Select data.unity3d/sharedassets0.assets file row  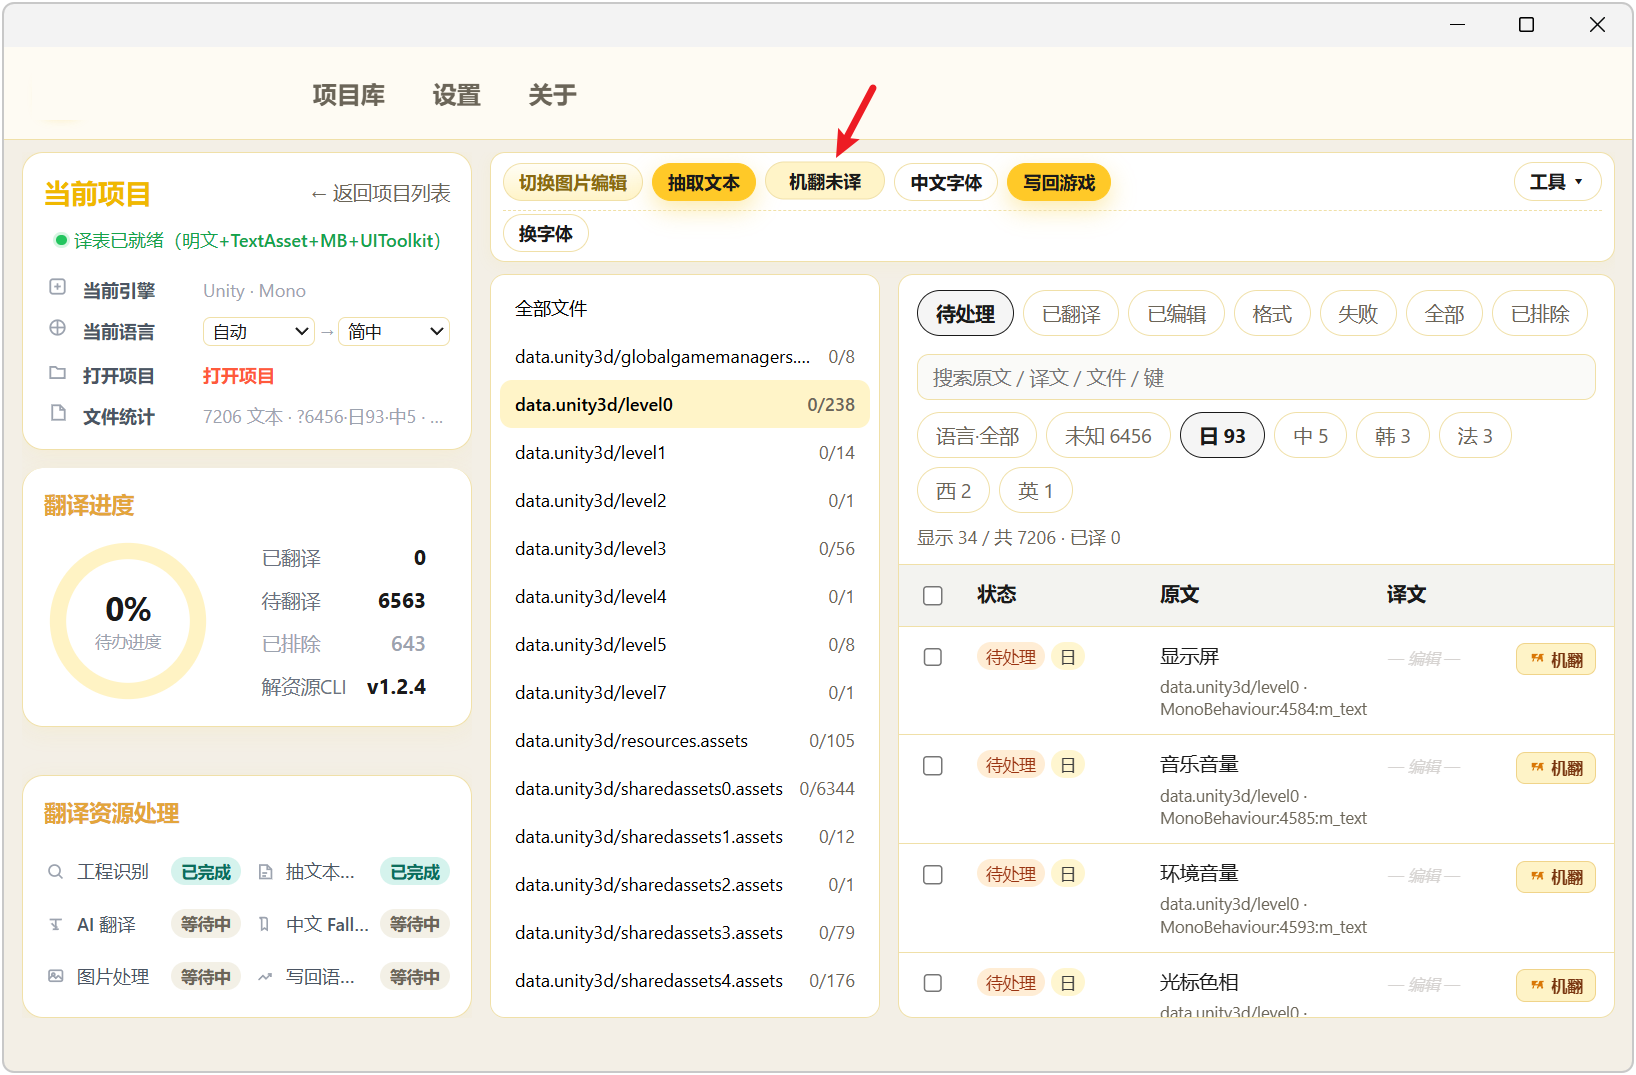click(x=685, y=789)
